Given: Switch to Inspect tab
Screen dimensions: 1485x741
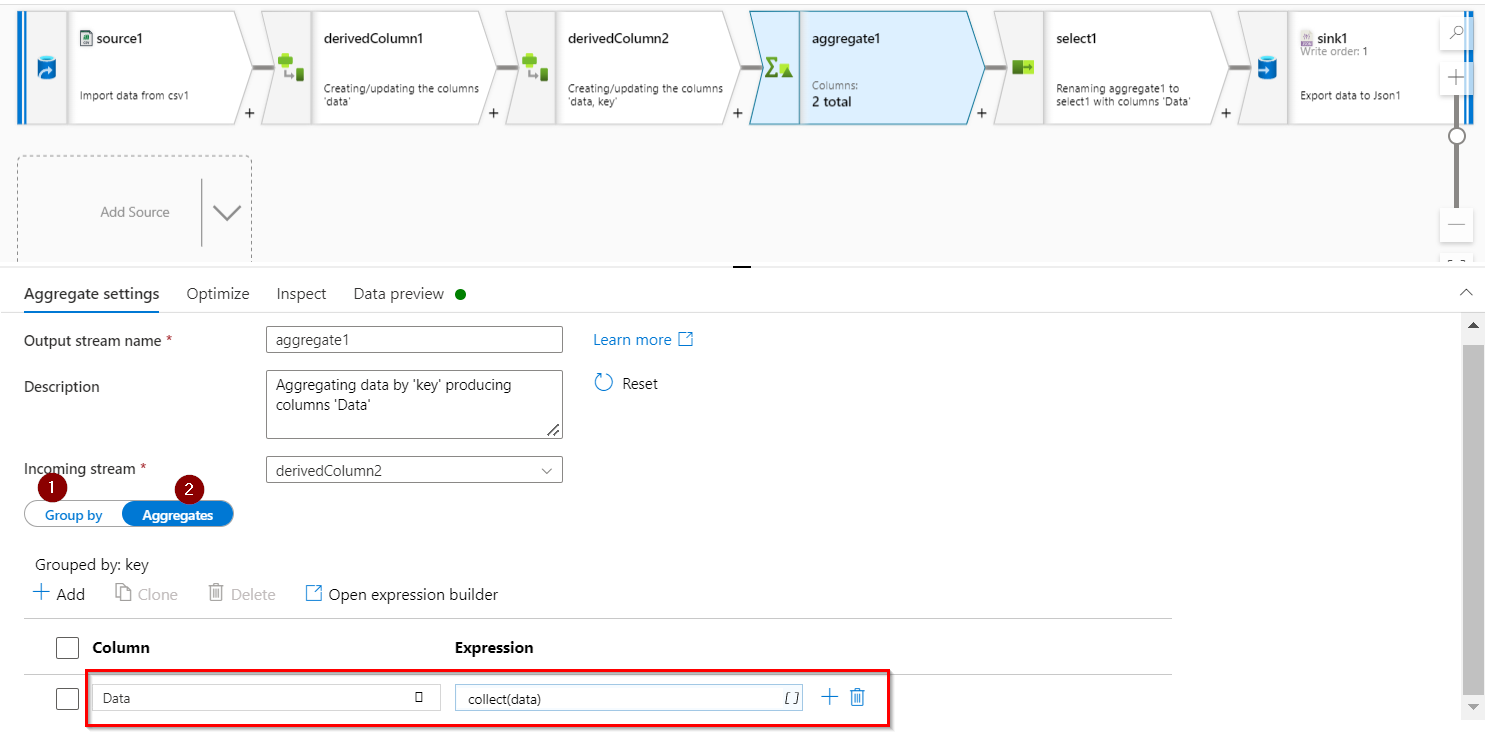Looking at the screenshot, I should point(302,294).
